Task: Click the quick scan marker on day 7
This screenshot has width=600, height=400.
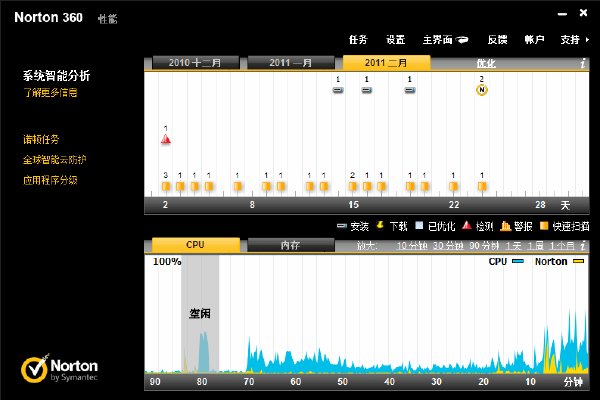Action: tap(237, 186)
